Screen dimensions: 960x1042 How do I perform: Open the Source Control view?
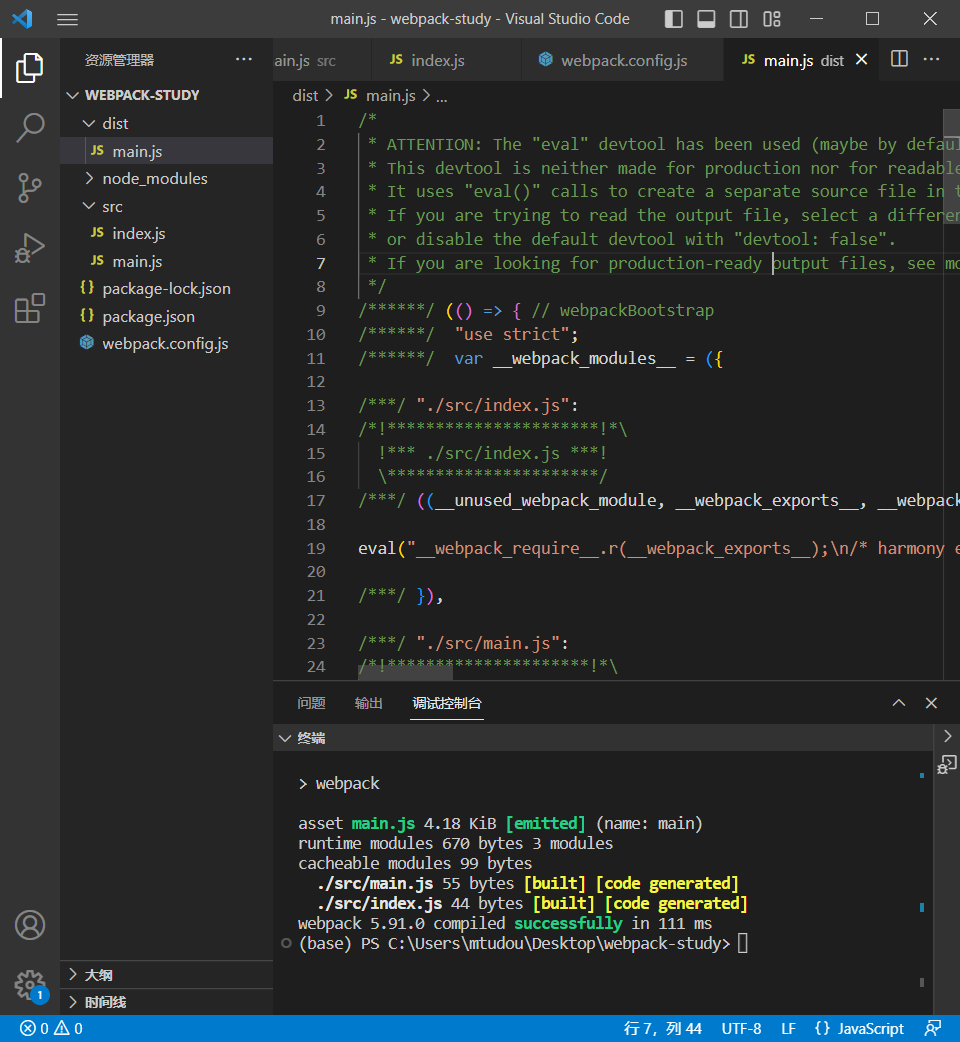[x=30, y=187]
